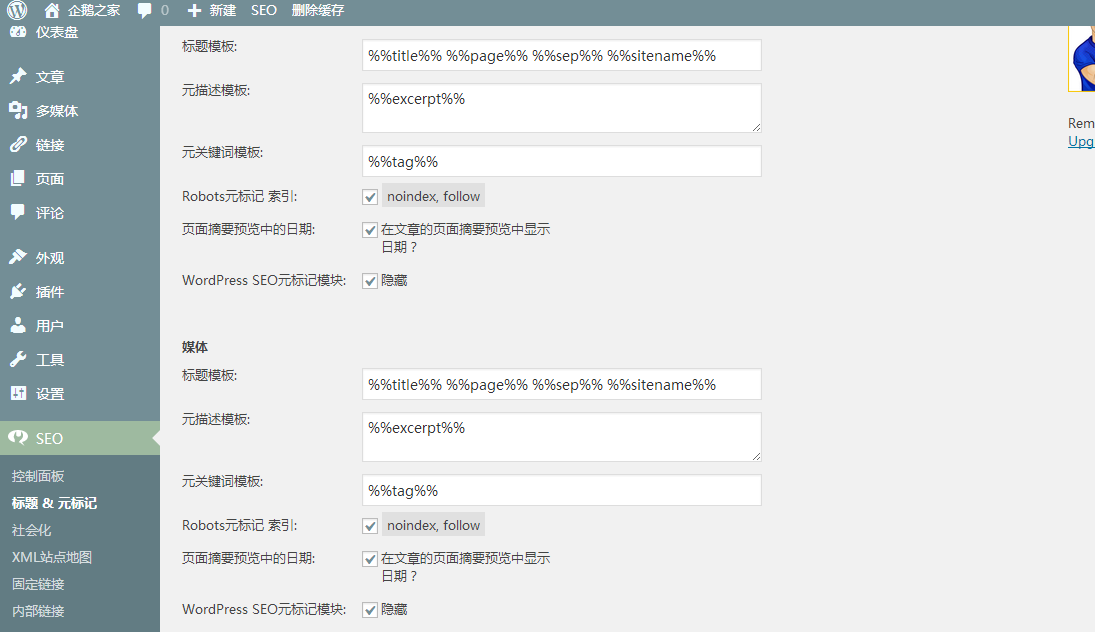The width and height of the screenshot is (1095, 632).
Task: Click the 媒体 元描述模板 textarea resize handle
Action: pos(756,456)
